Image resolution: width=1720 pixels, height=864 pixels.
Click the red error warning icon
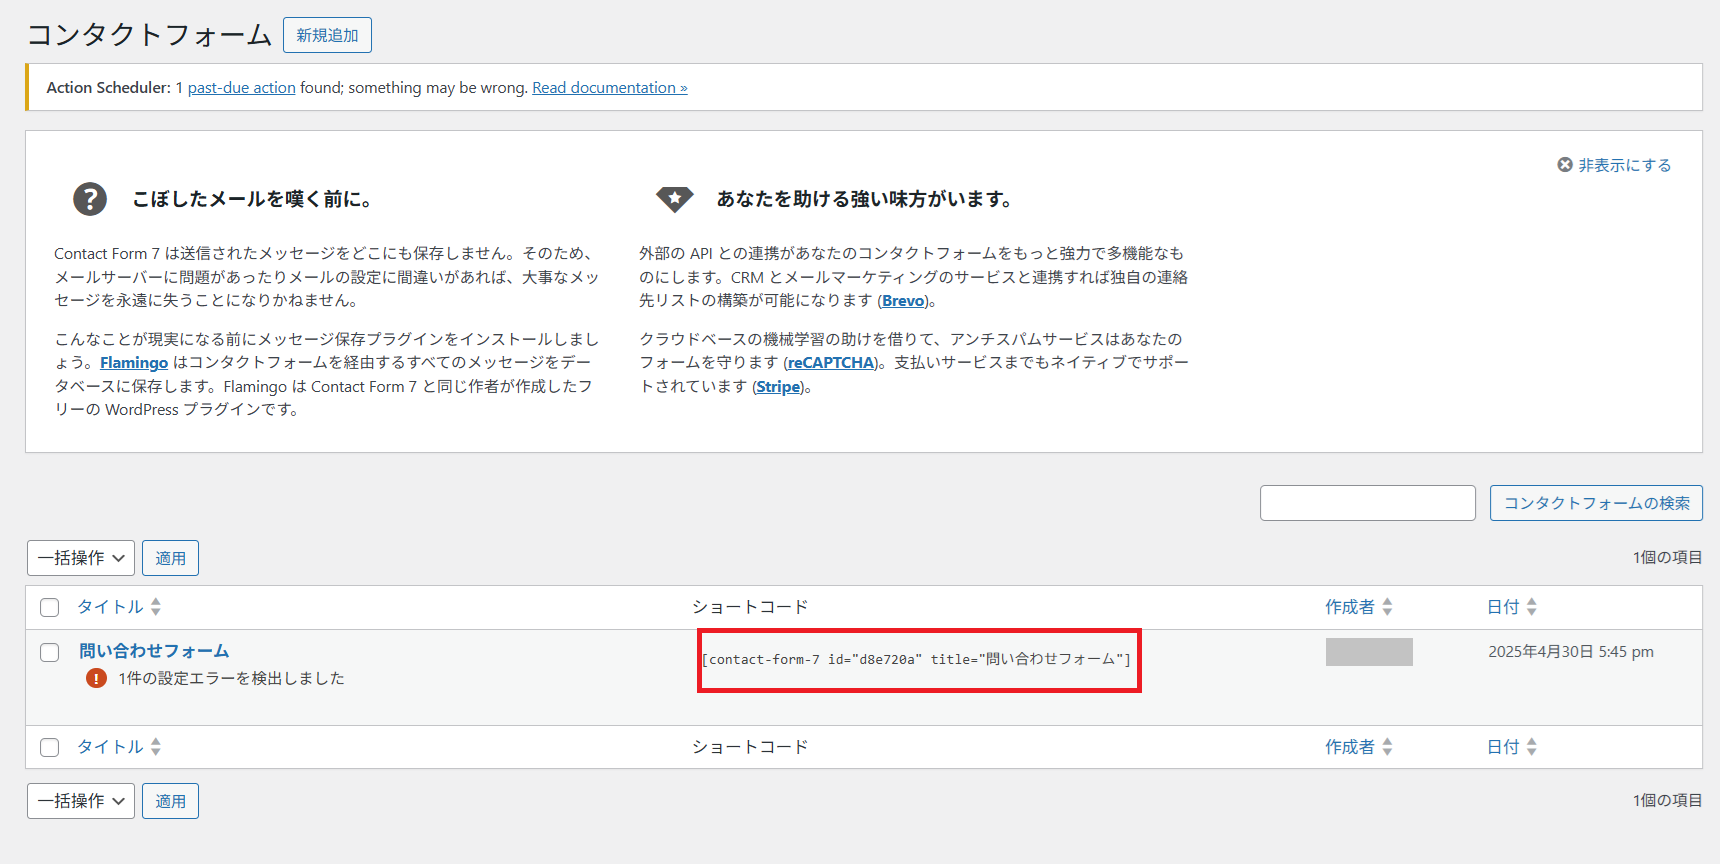point(96,678)
